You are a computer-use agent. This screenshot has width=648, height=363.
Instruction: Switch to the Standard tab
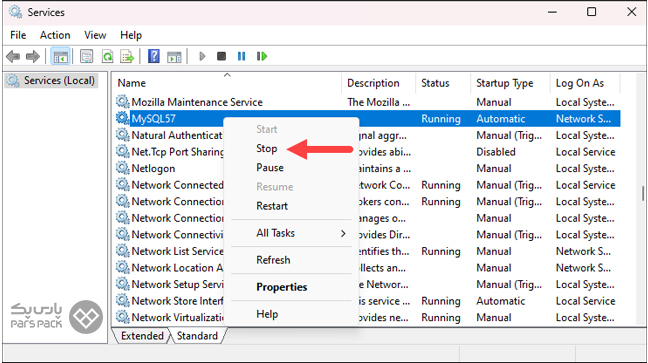pyautogui.click(x=197, y=336)
